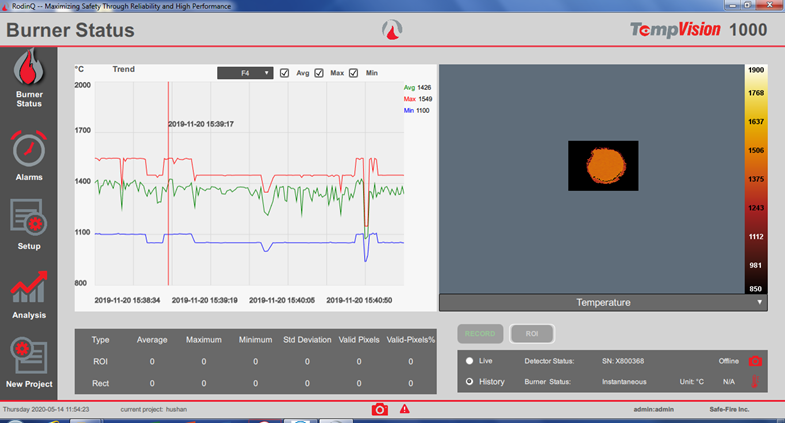Select the History radio button
This screenshot has height=423, width=785.
[x=470, y=381]
